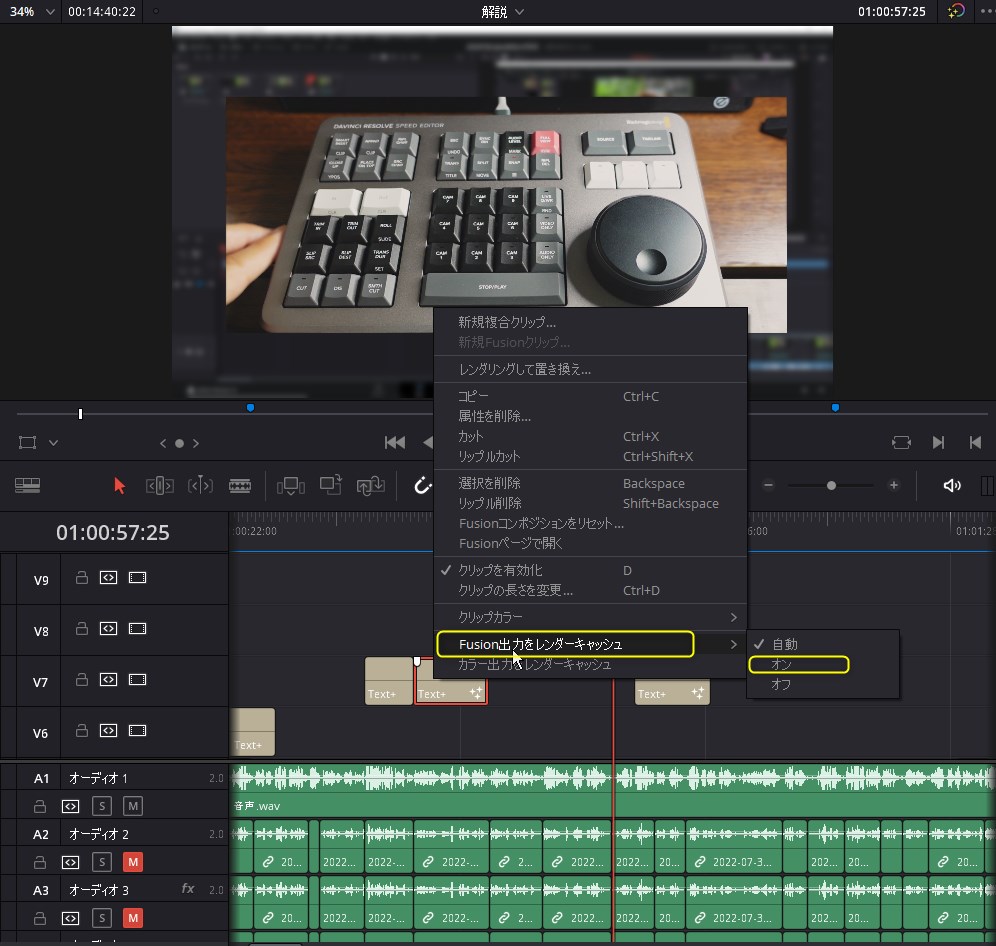Lock the V7 video track
996x946 pixels.
tap(82, 679)
